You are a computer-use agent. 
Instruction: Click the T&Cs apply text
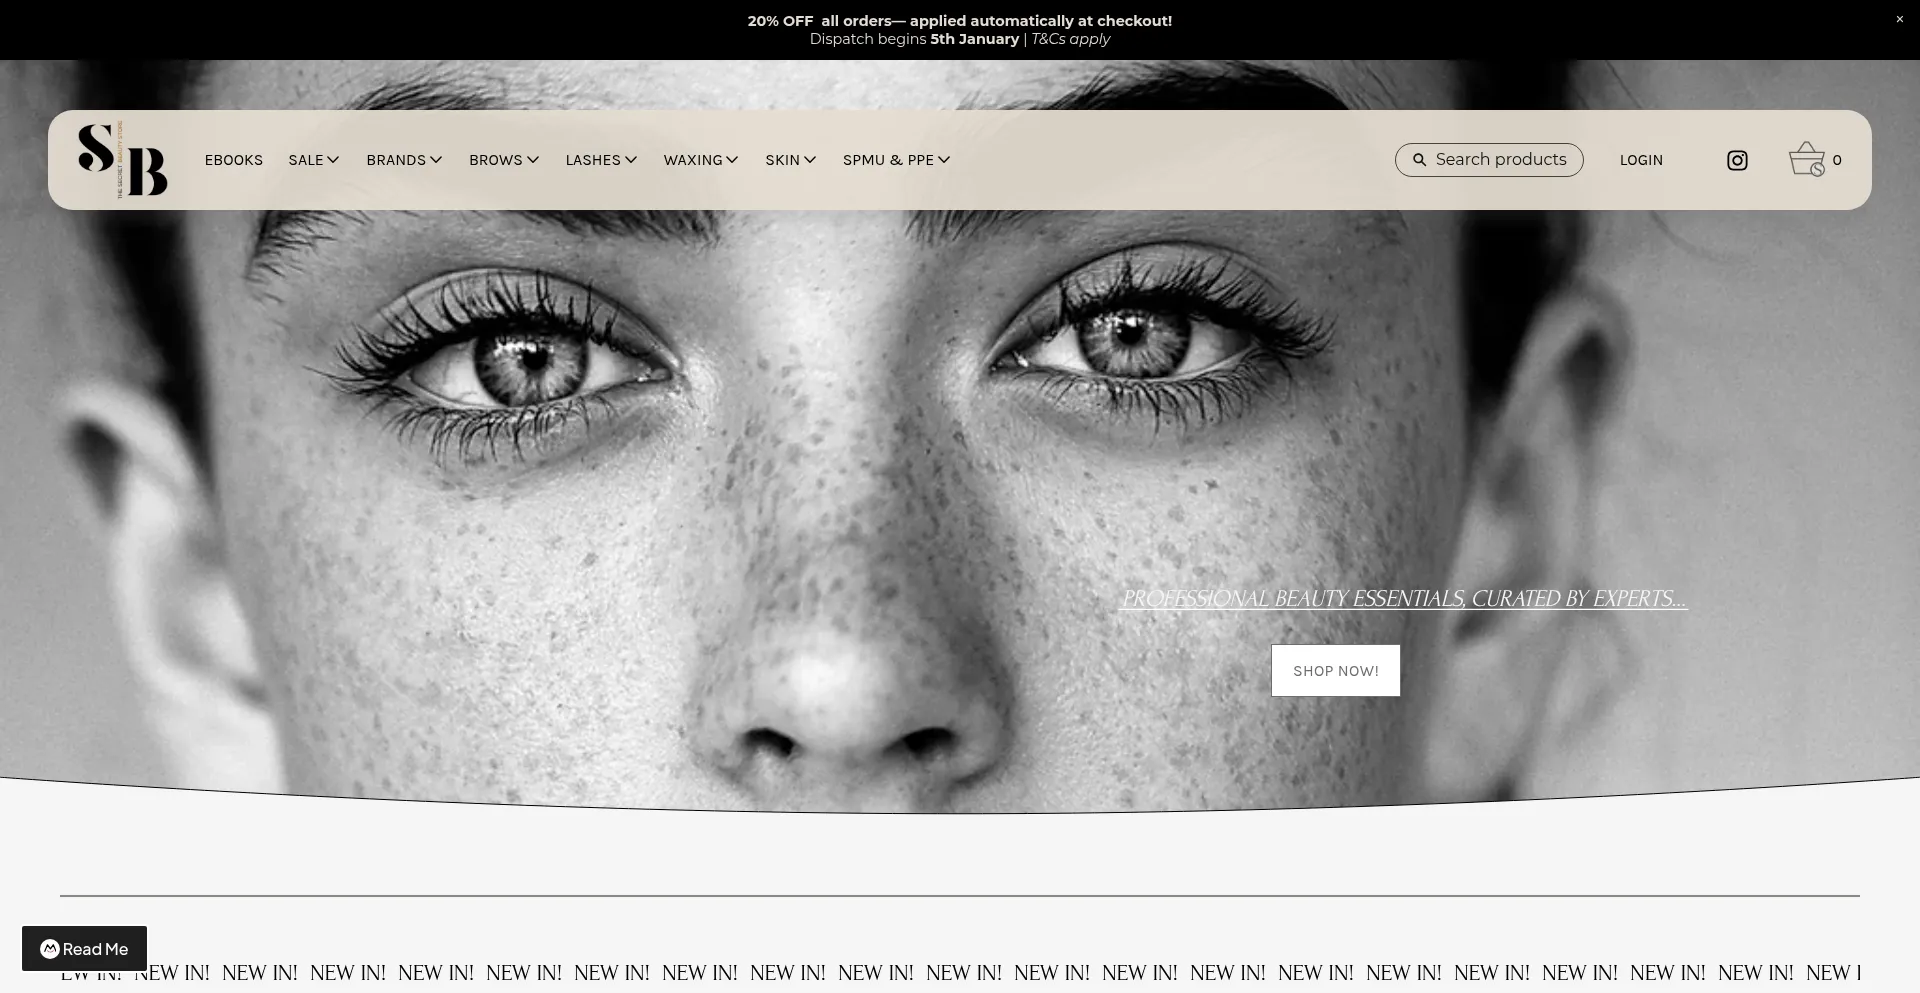coord(1069,39)
